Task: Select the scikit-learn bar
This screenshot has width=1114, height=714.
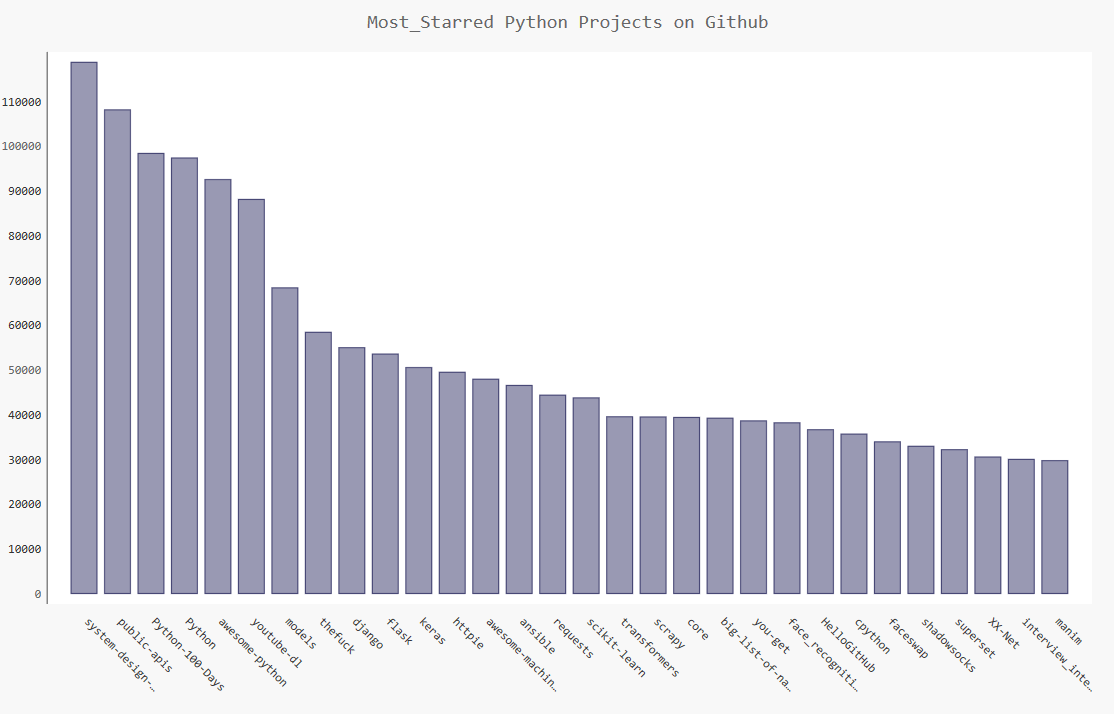Action: (x=586, y=495)
